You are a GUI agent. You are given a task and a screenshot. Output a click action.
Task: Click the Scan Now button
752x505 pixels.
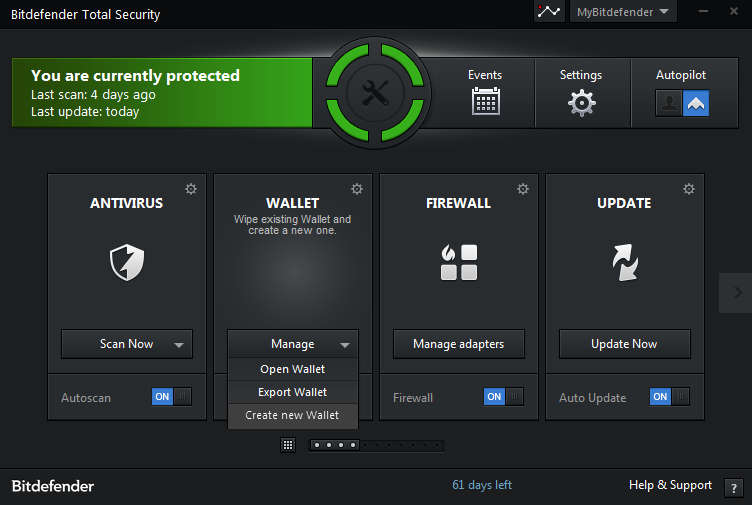point(127,344)
